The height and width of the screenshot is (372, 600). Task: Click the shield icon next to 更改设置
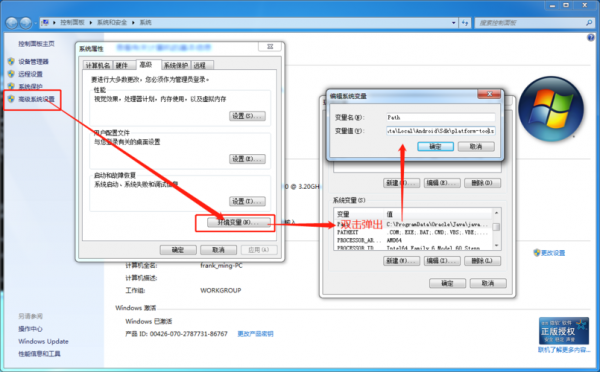(536, 253)
